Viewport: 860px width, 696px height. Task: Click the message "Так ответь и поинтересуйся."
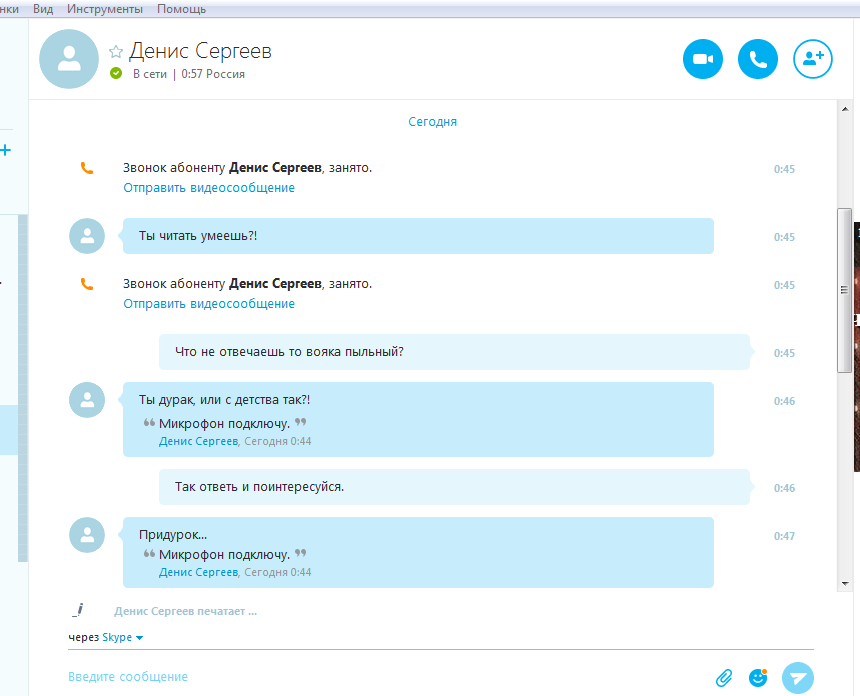(454, 486)
